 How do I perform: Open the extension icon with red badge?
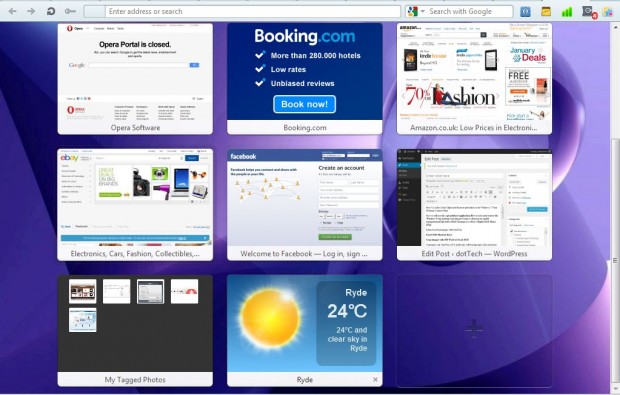[589, 12]
